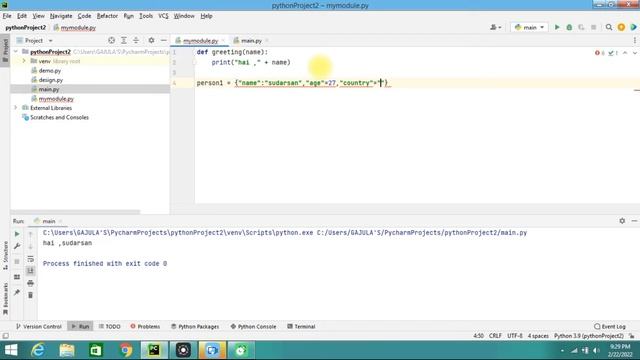Image resolution: width=640 pixels, height=360 pixels.
Task: Open the Event Log
Action: pos(610,327)
